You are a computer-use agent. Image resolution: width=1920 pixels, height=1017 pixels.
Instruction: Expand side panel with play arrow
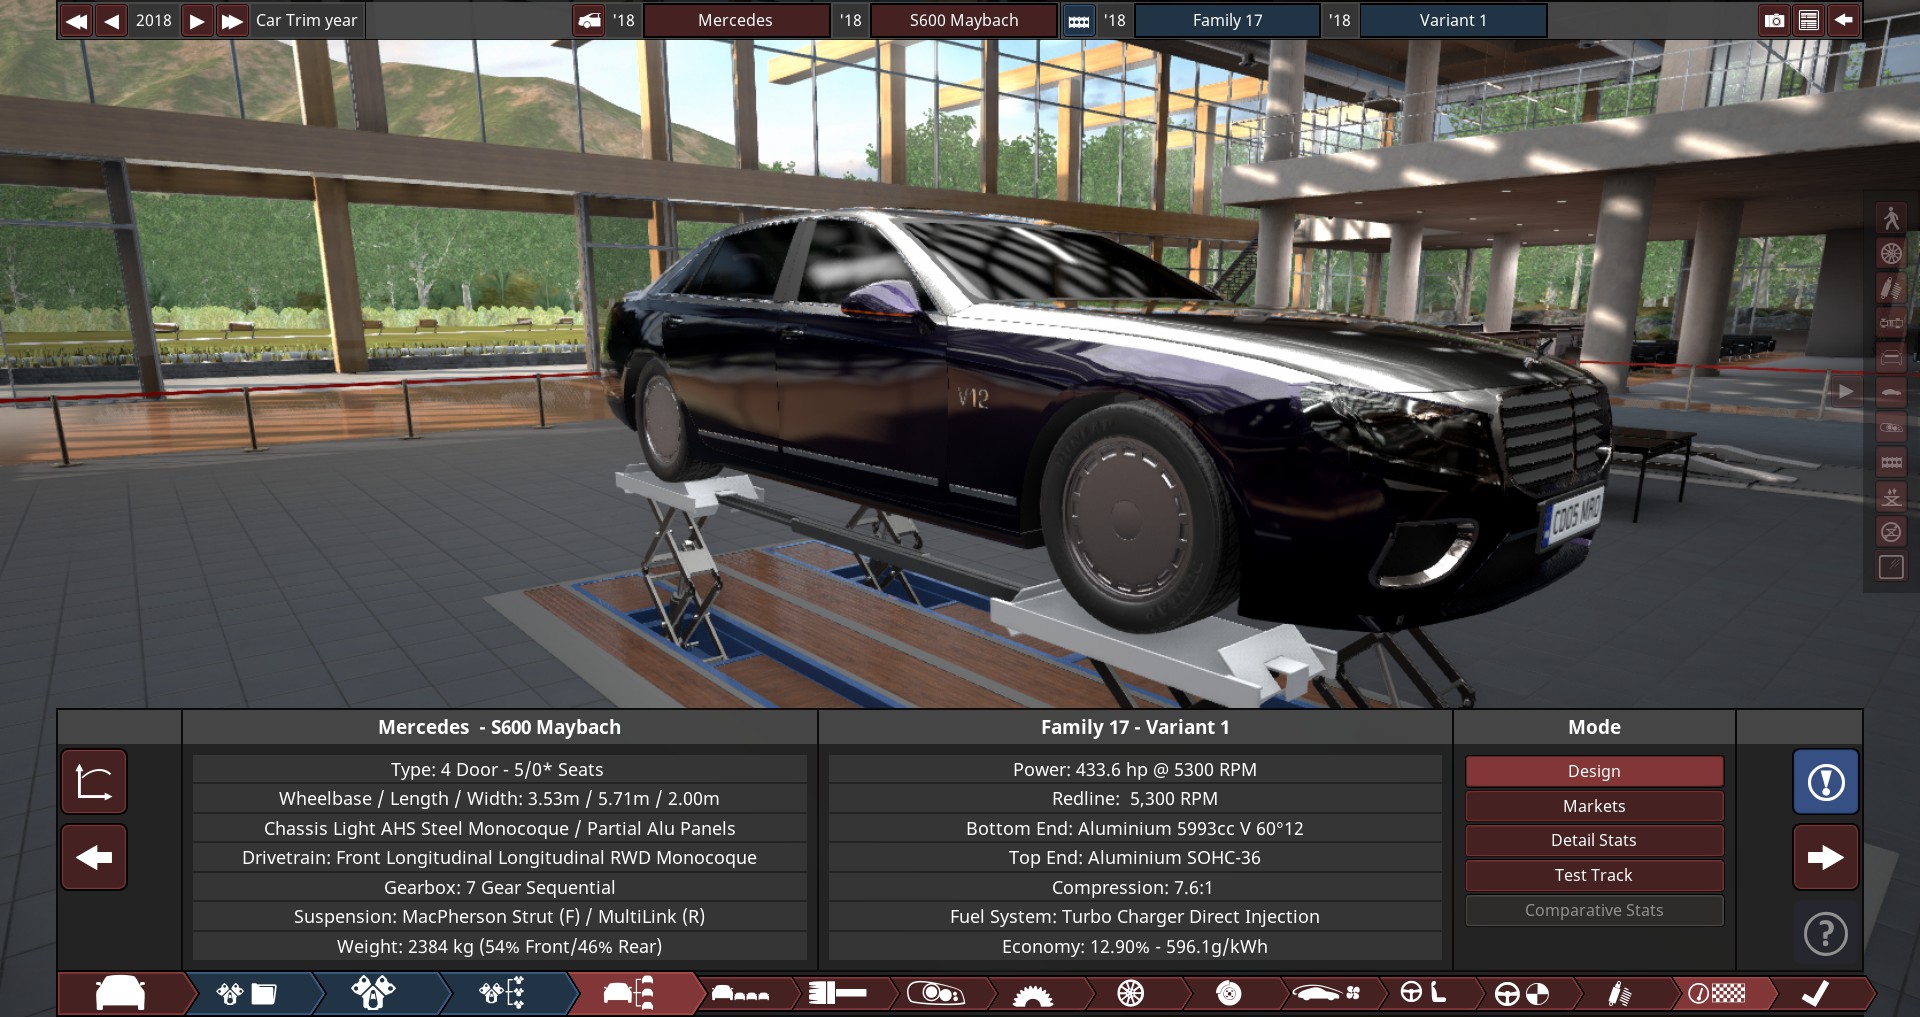click(1846, 392)
